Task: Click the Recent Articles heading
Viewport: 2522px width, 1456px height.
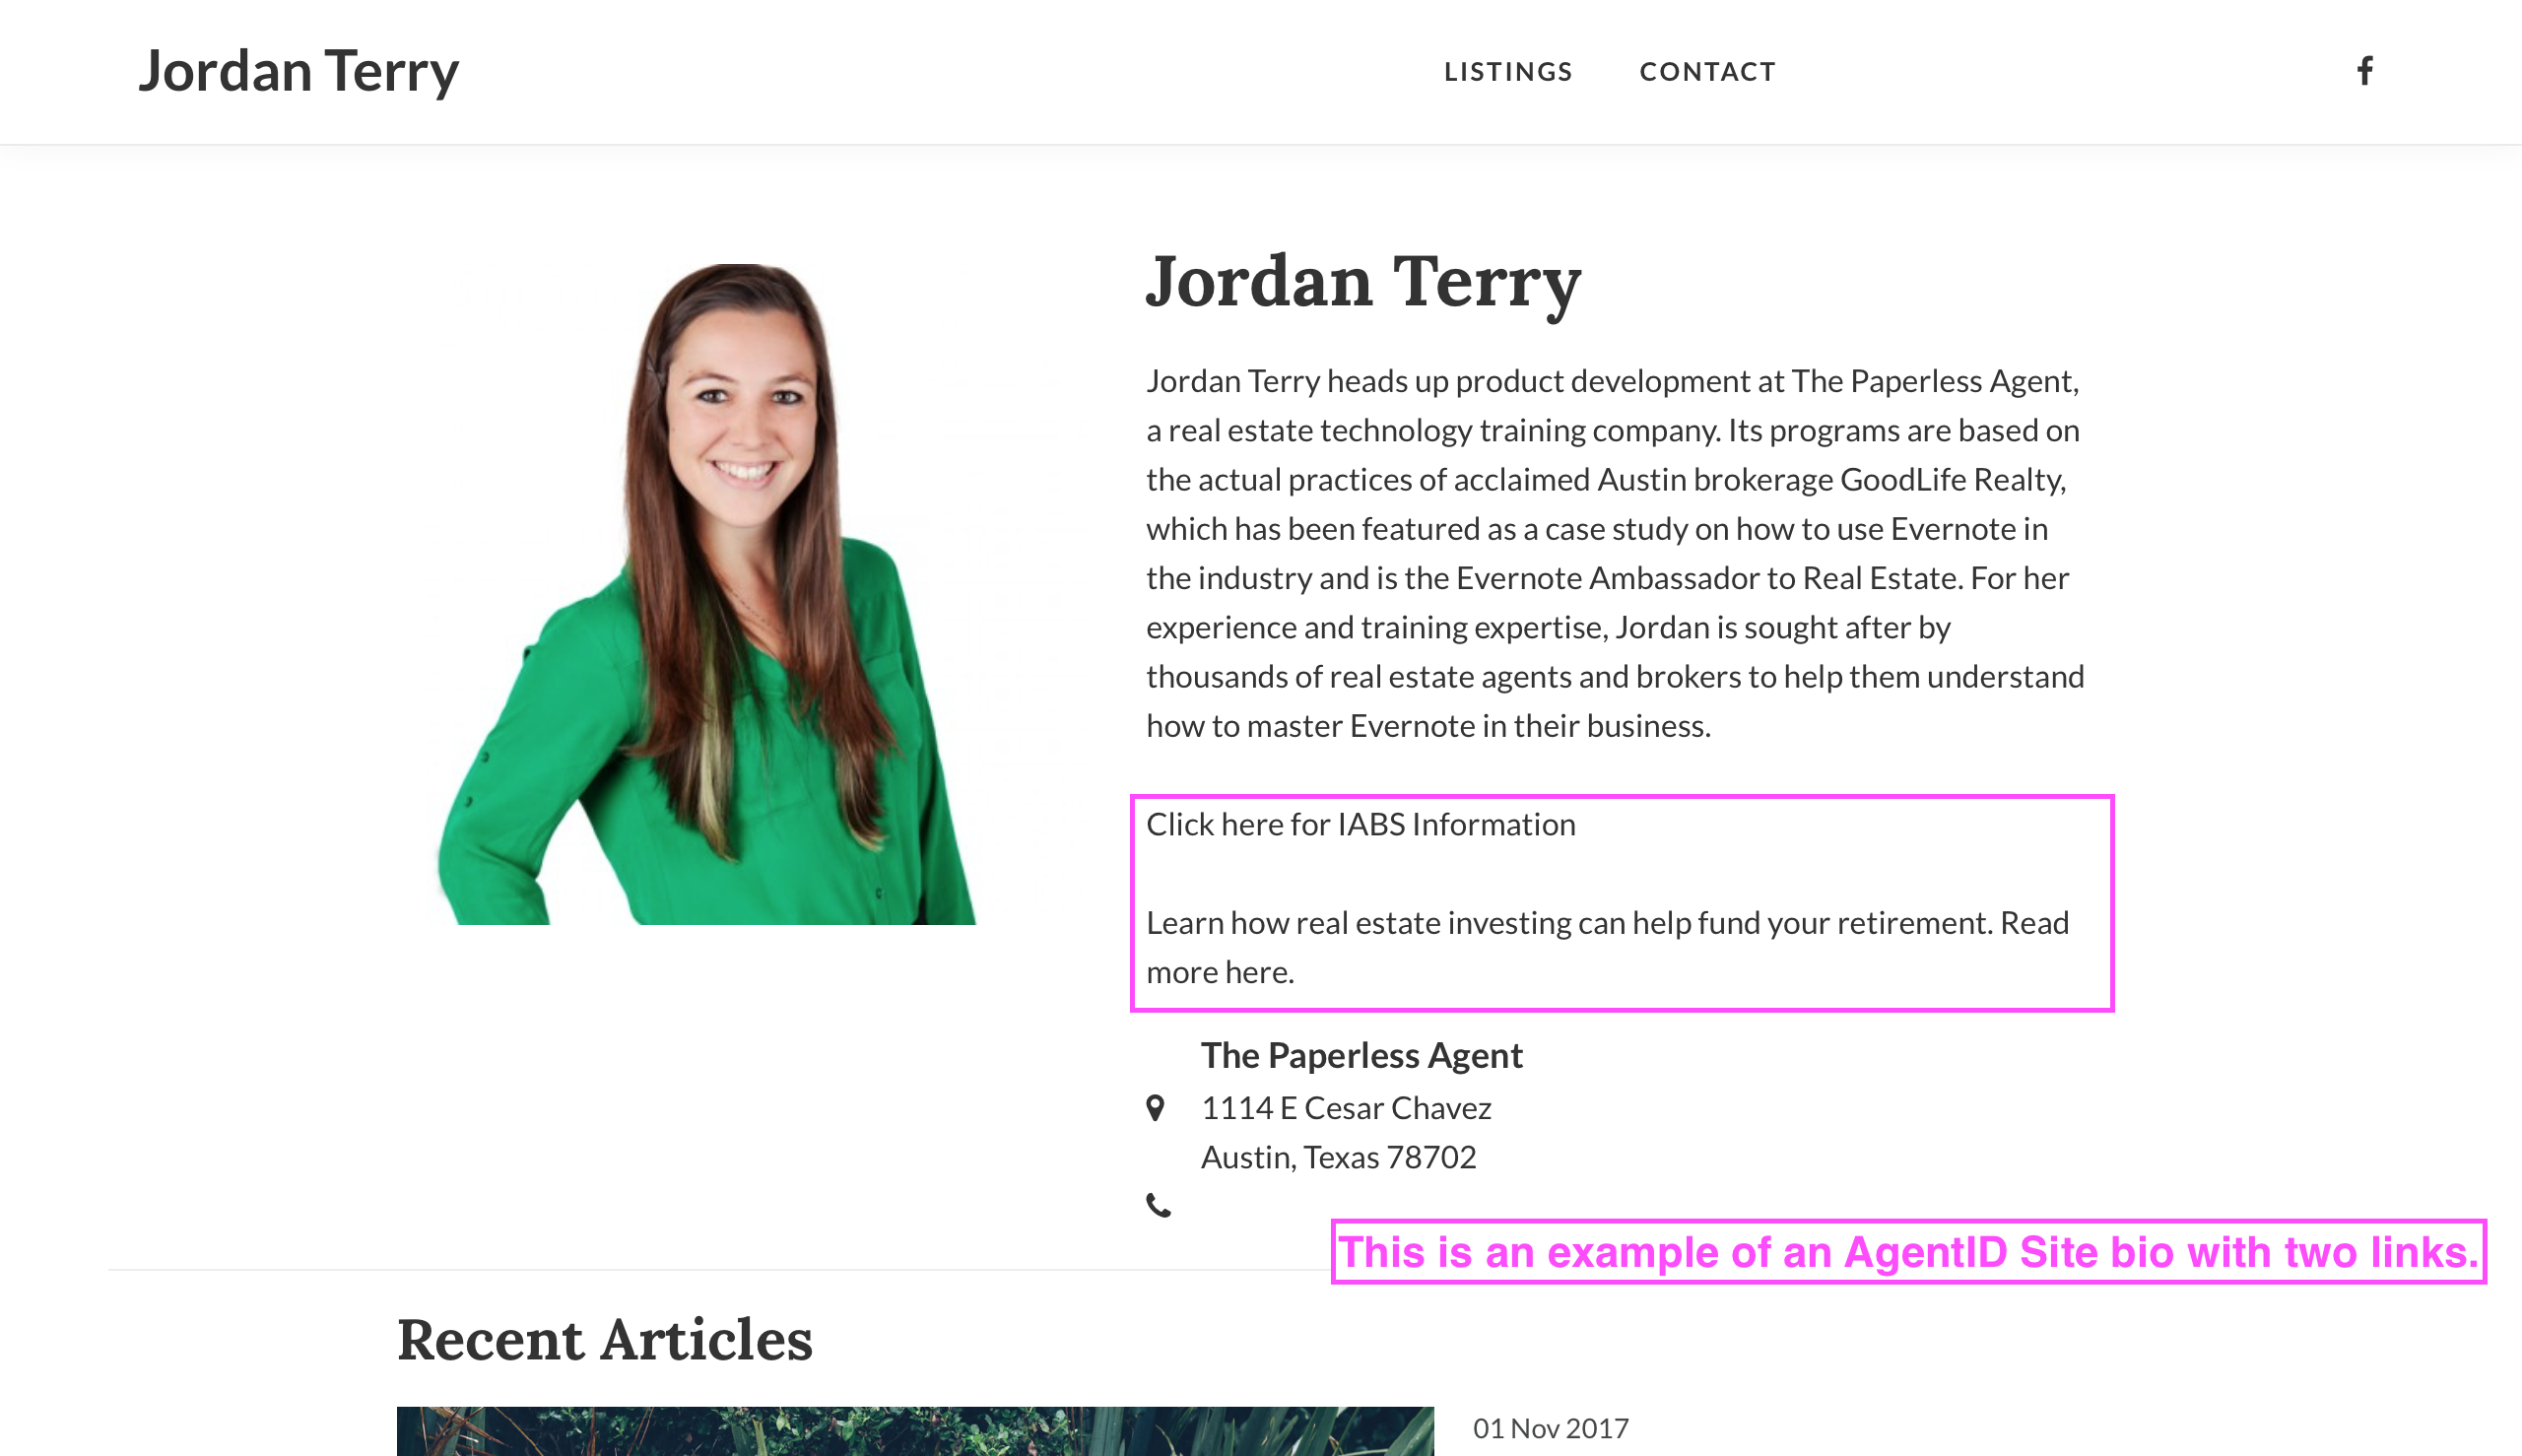Action: coord(604,1340)
